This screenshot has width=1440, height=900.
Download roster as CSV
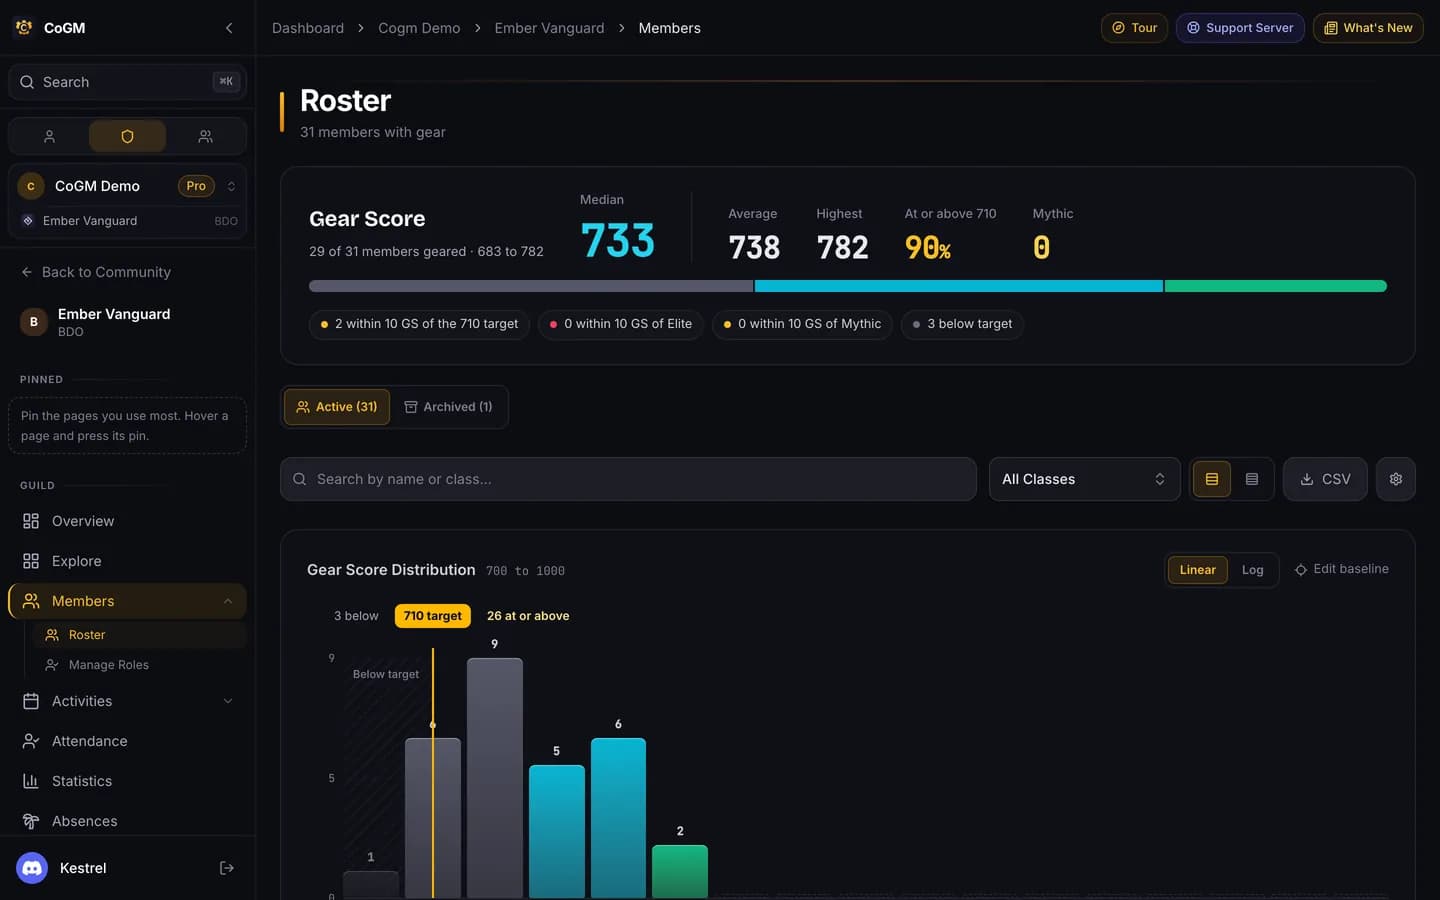pos(1325,479)
